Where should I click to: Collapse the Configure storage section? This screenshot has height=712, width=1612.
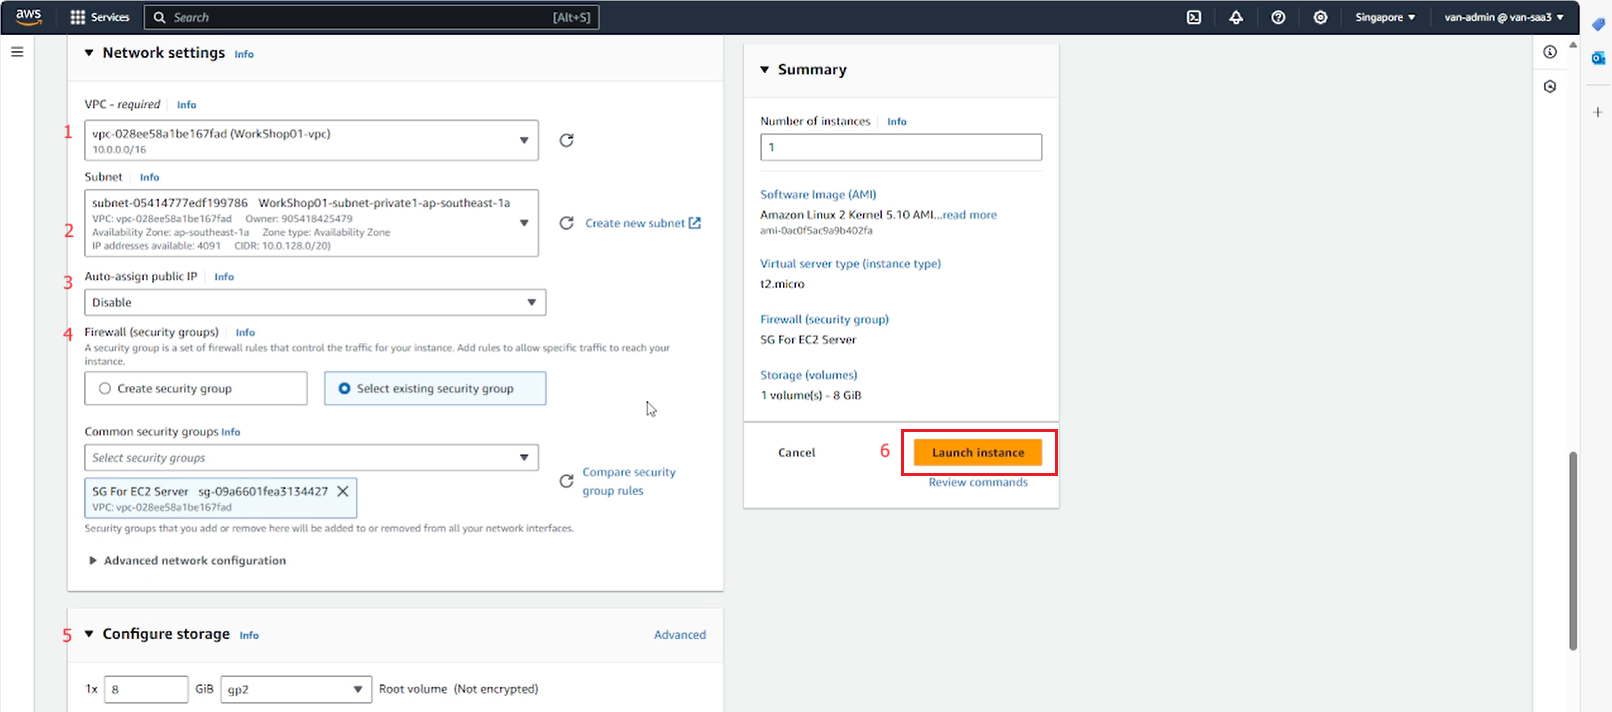tap(89, 634)
